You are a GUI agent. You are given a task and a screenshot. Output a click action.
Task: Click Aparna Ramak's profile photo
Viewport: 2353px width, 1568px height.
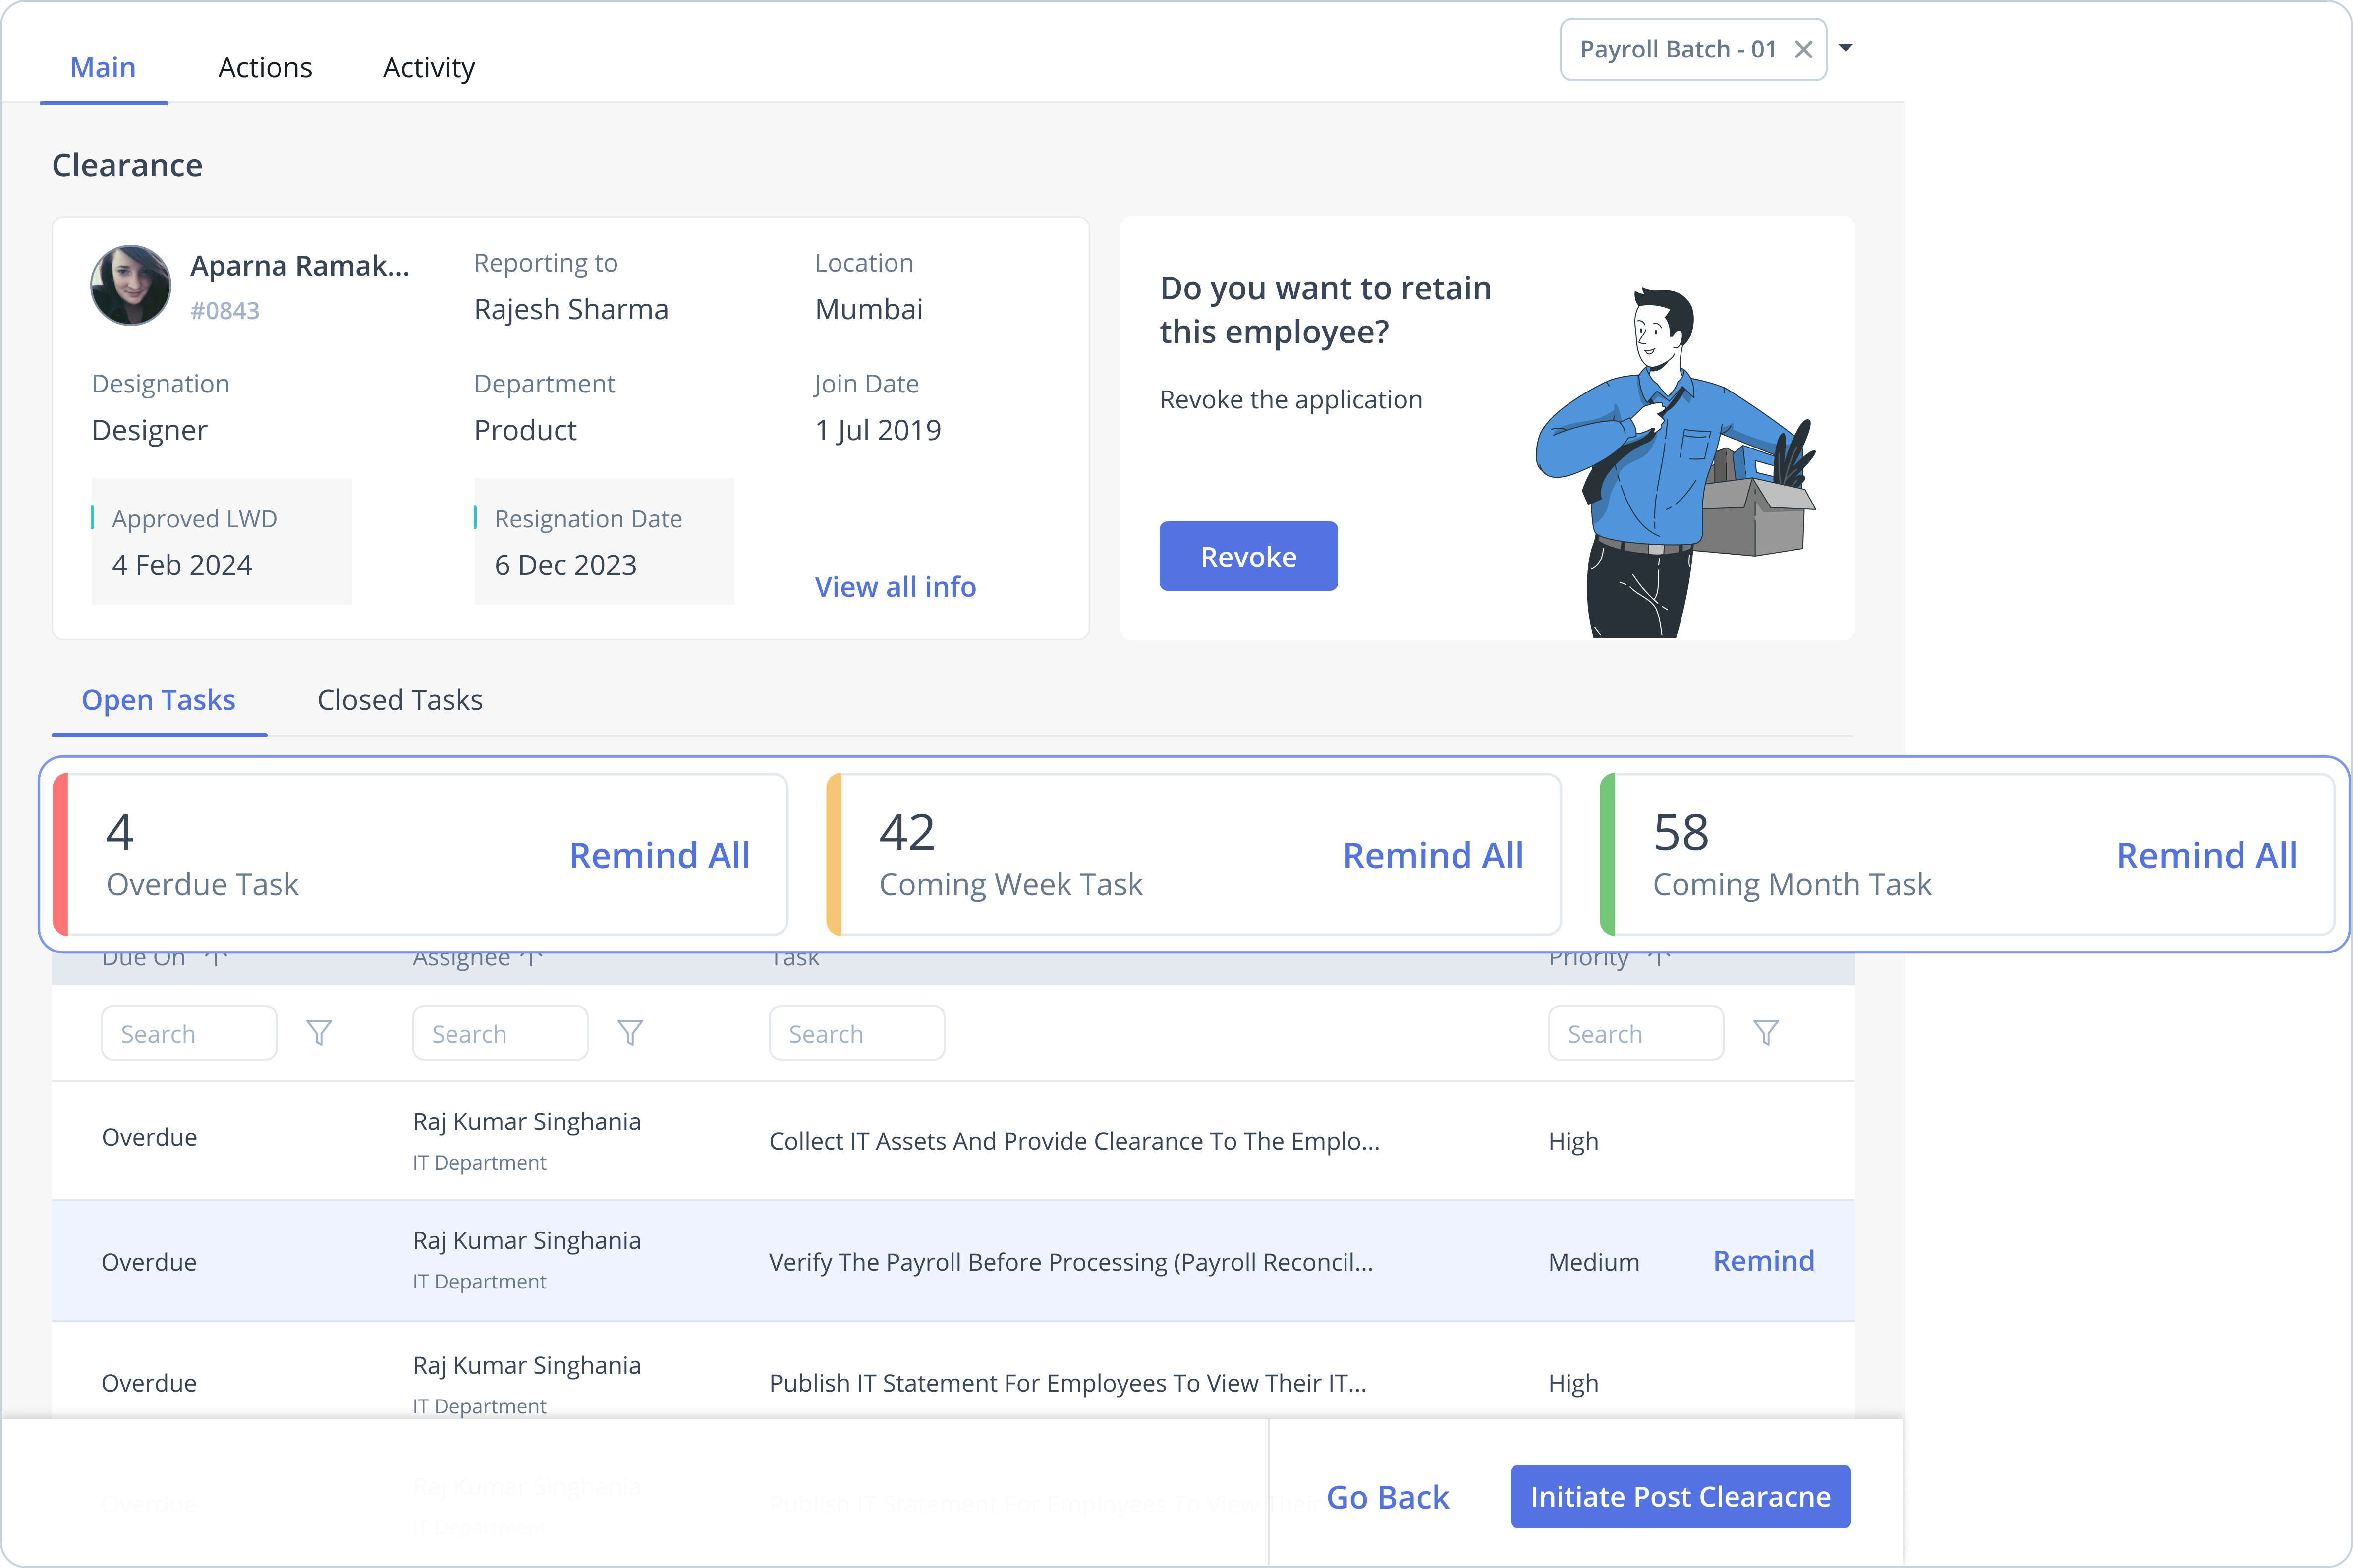click(x=131, y=285)
